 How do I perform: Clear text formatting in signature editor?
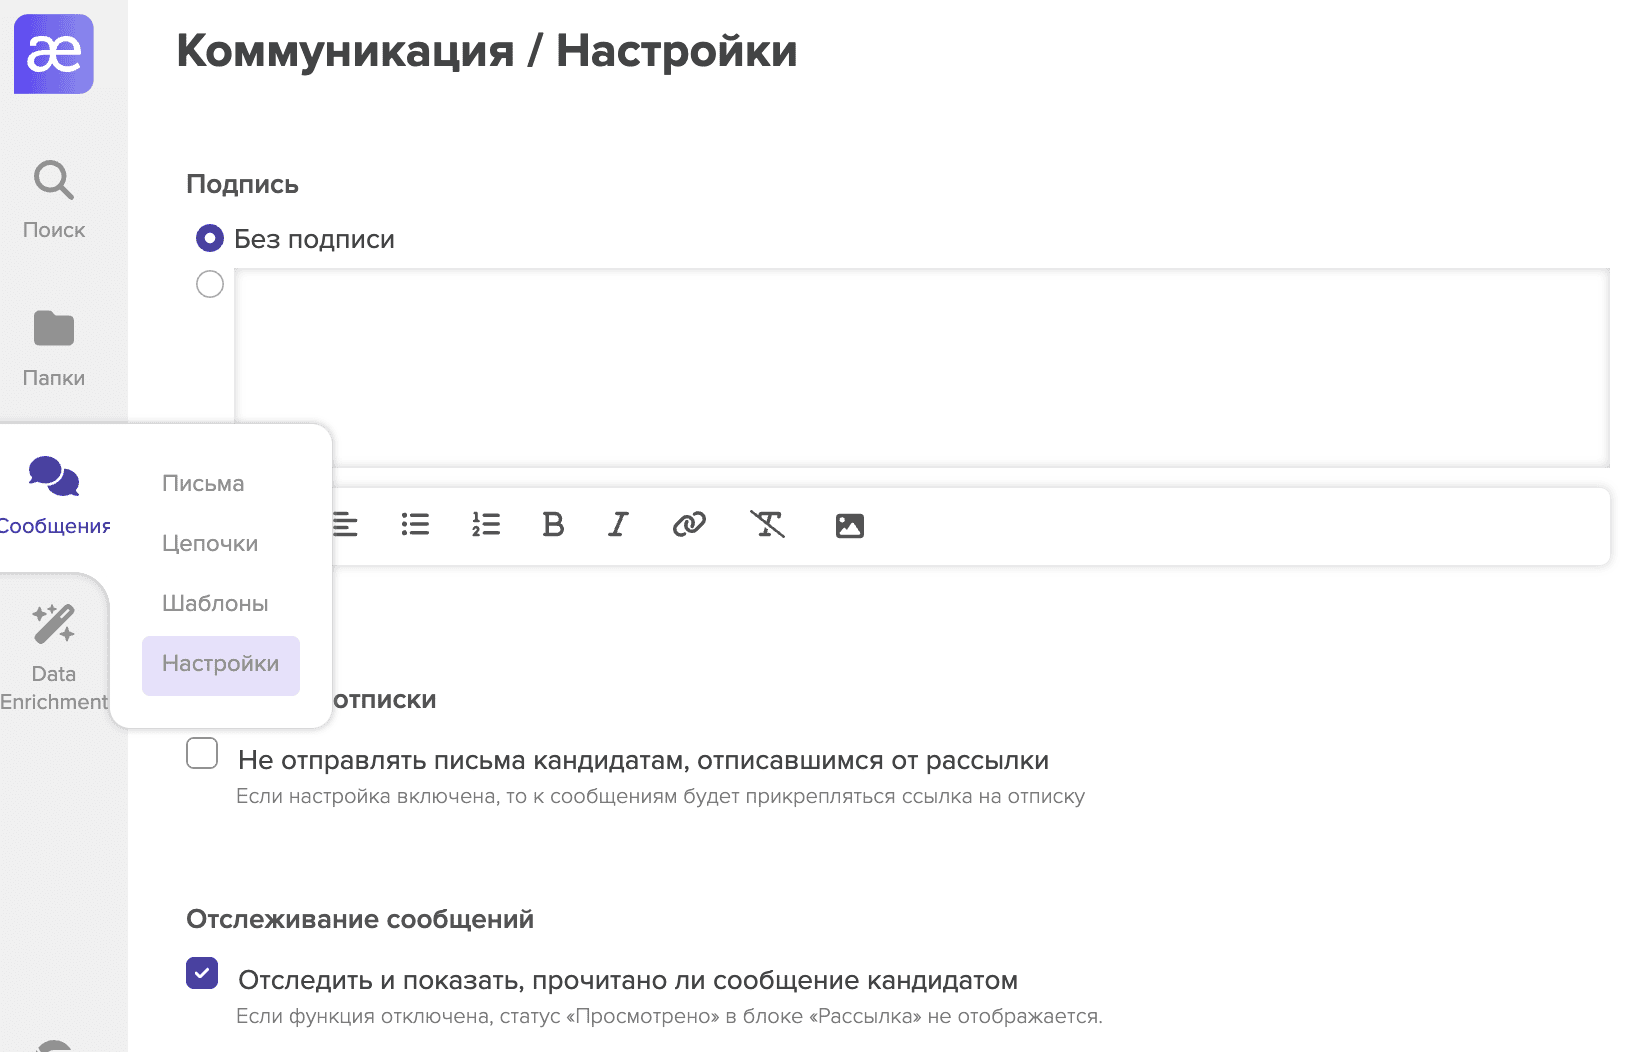coord(767,525)
